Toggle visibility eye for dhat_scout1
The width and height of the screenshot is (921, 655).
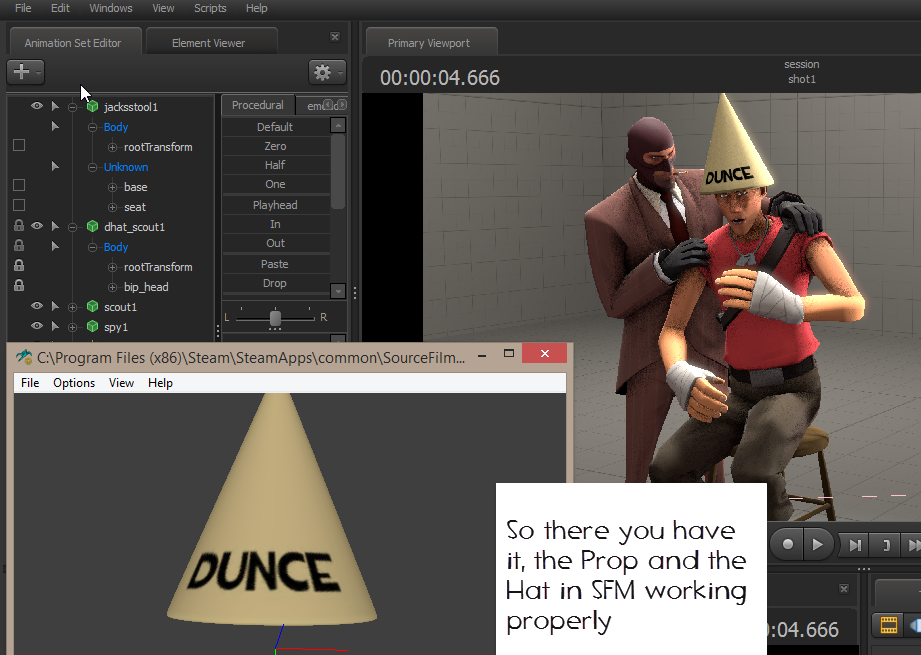[x=37, y=226]
